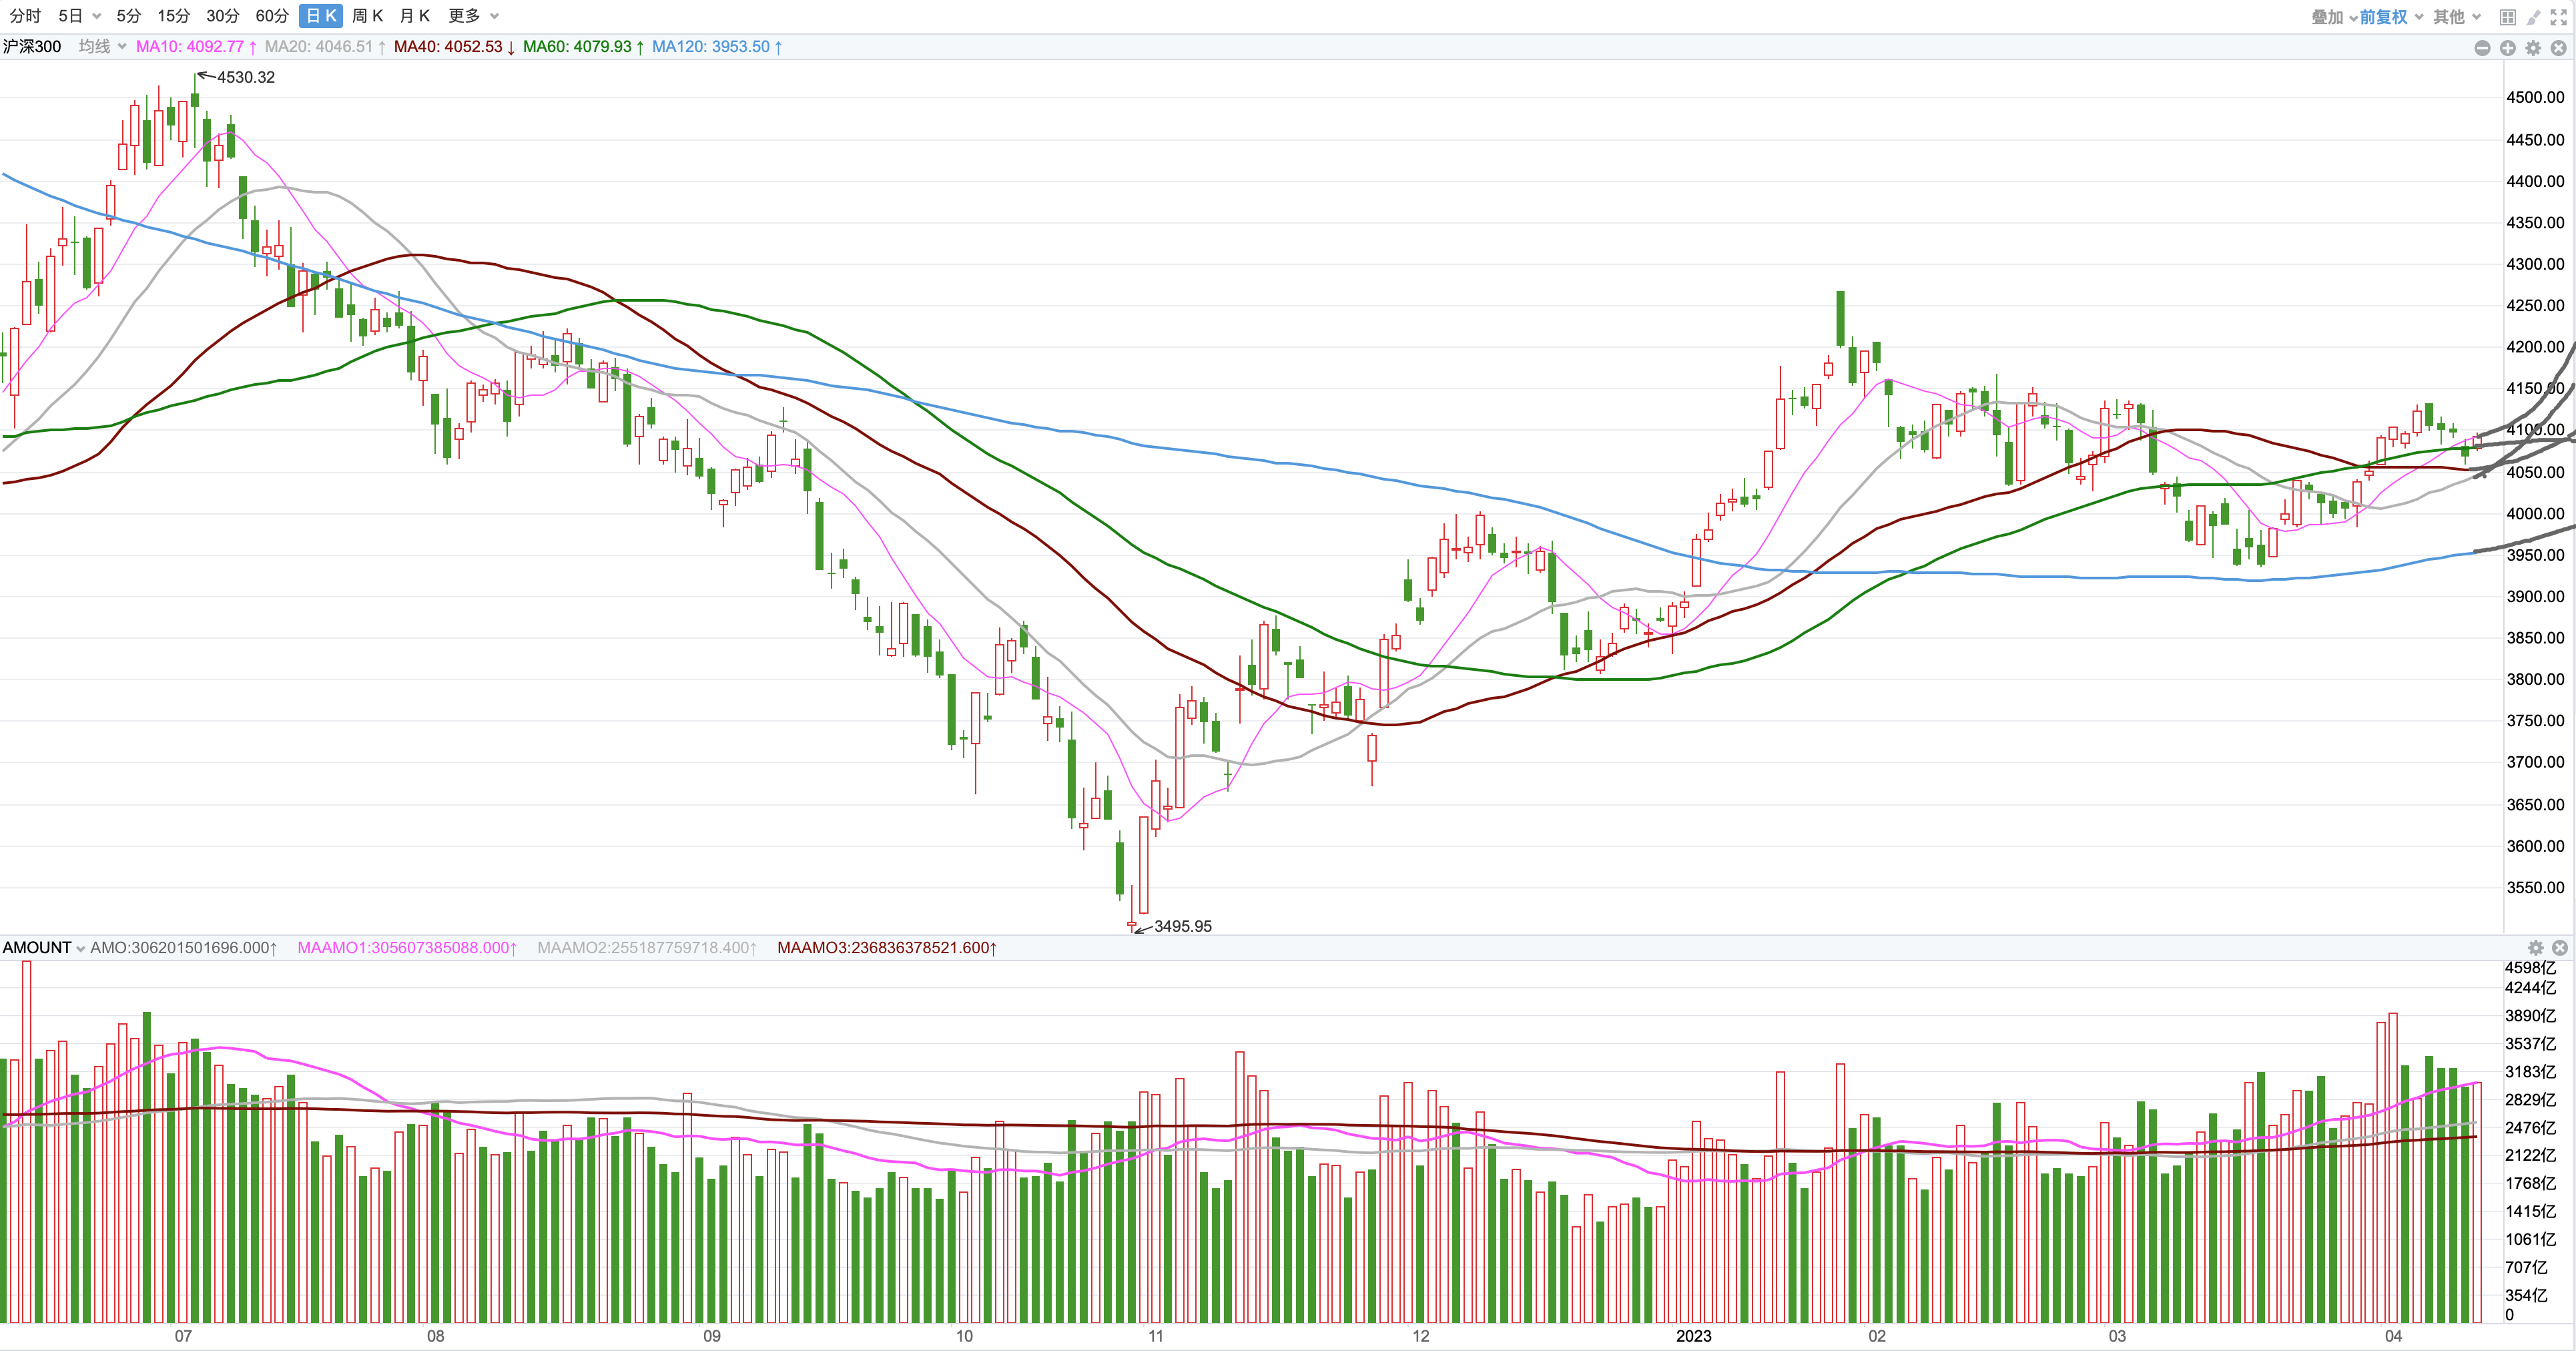Click the MA120 moving average label
Image resolution: width=2576 pixels, height=1351 pixels.
coord(716,46)
